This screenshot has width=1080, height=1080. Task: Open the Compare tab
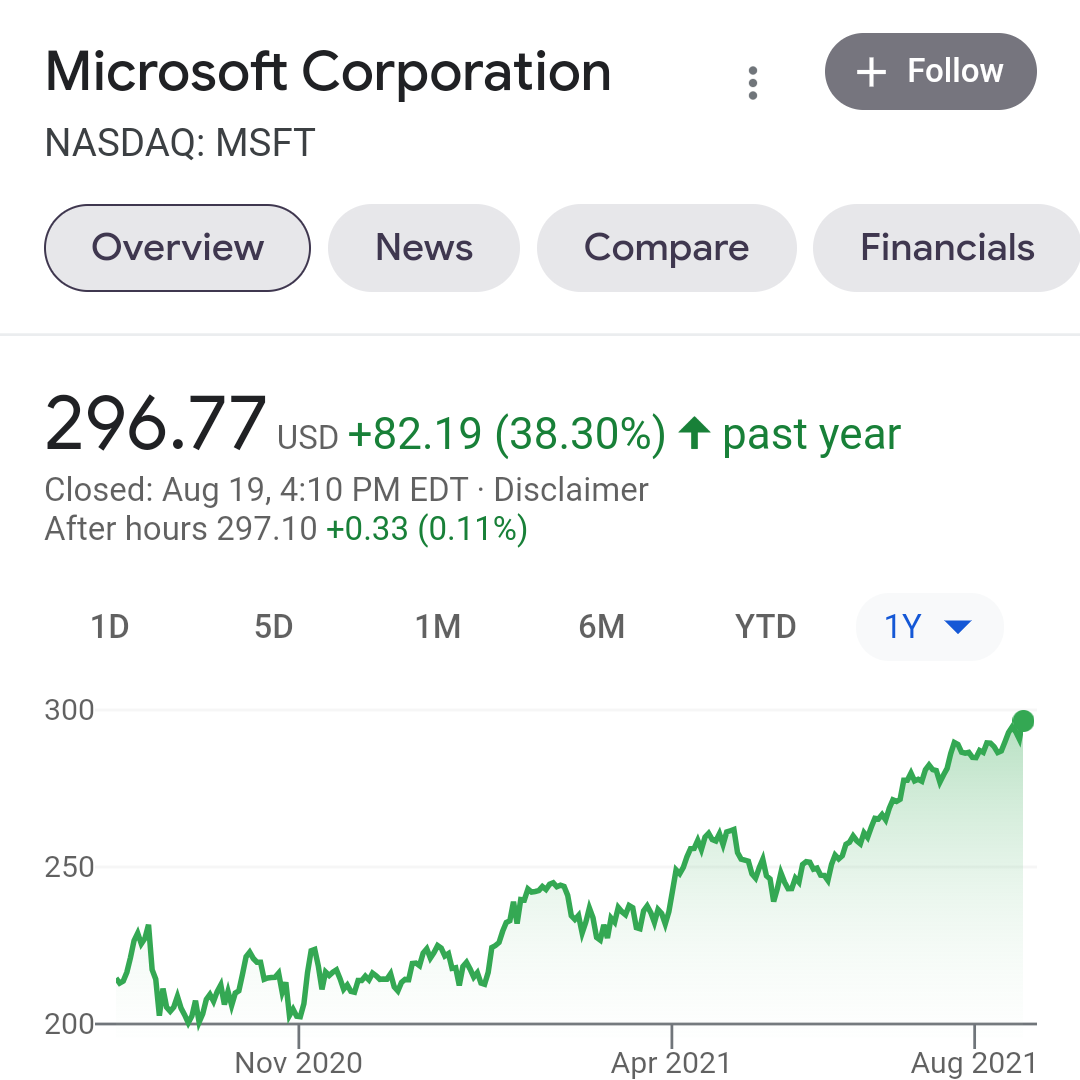666,247
